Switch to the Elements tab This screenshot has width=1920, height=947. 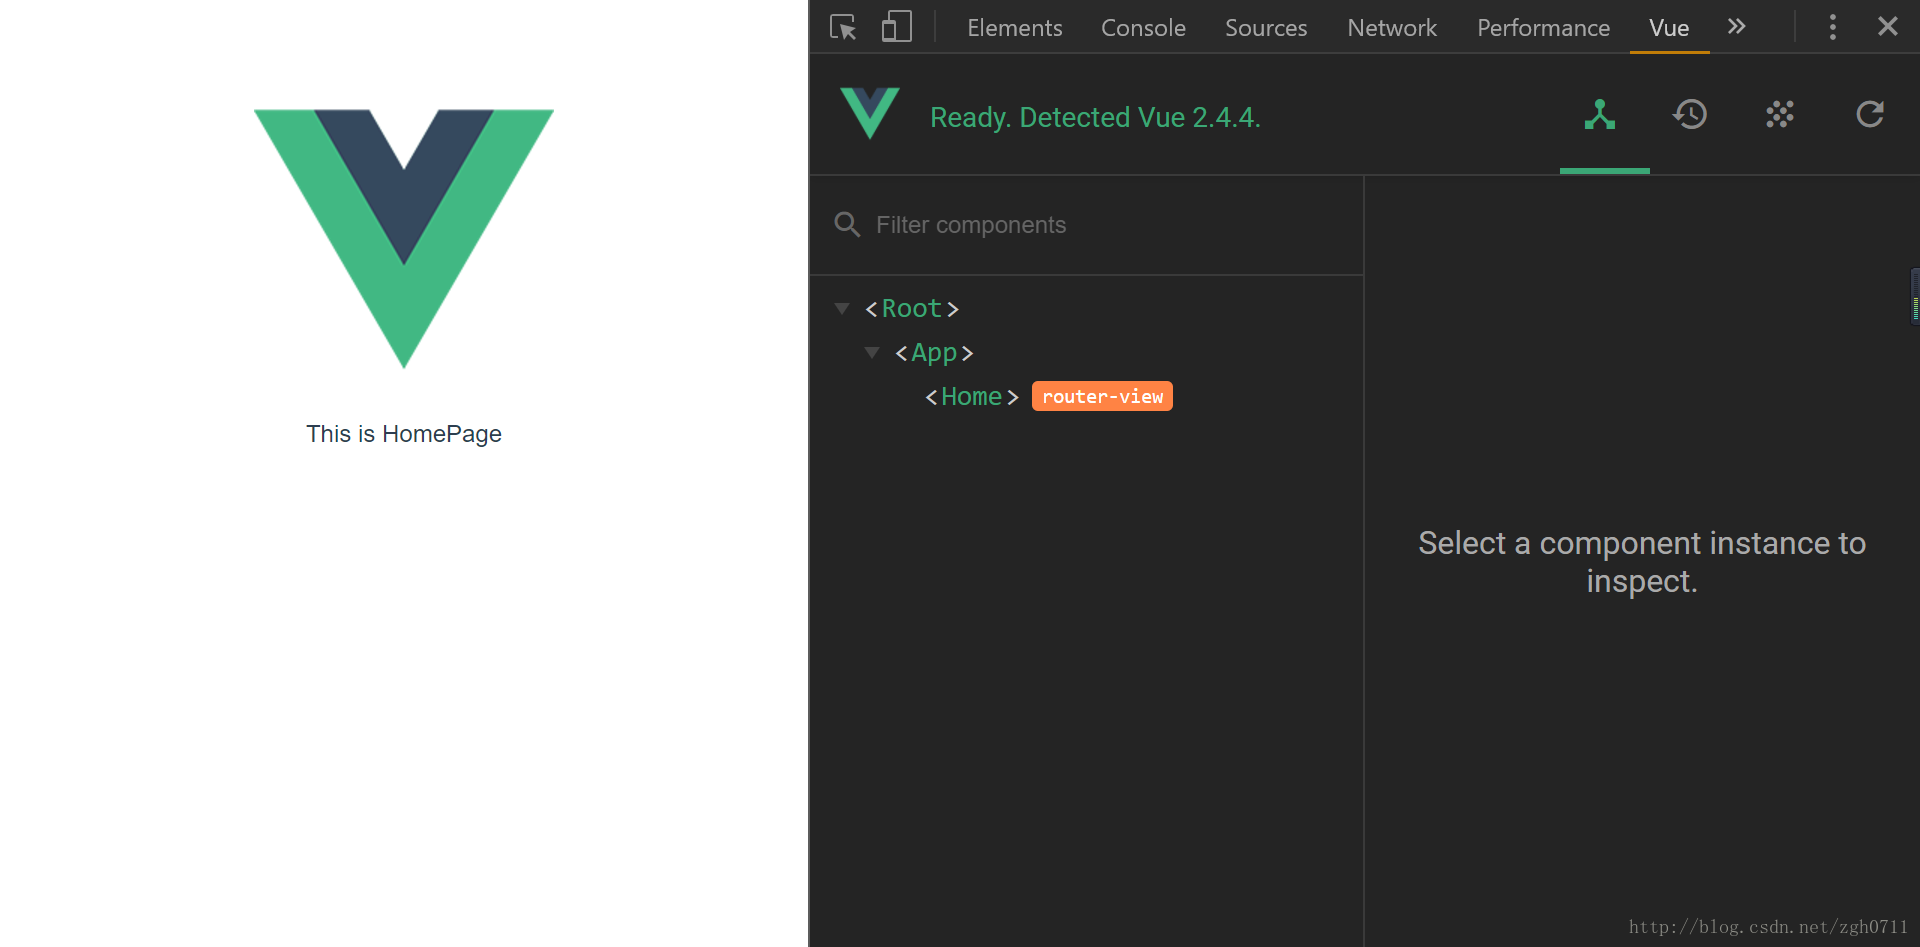pos(1014,28)
